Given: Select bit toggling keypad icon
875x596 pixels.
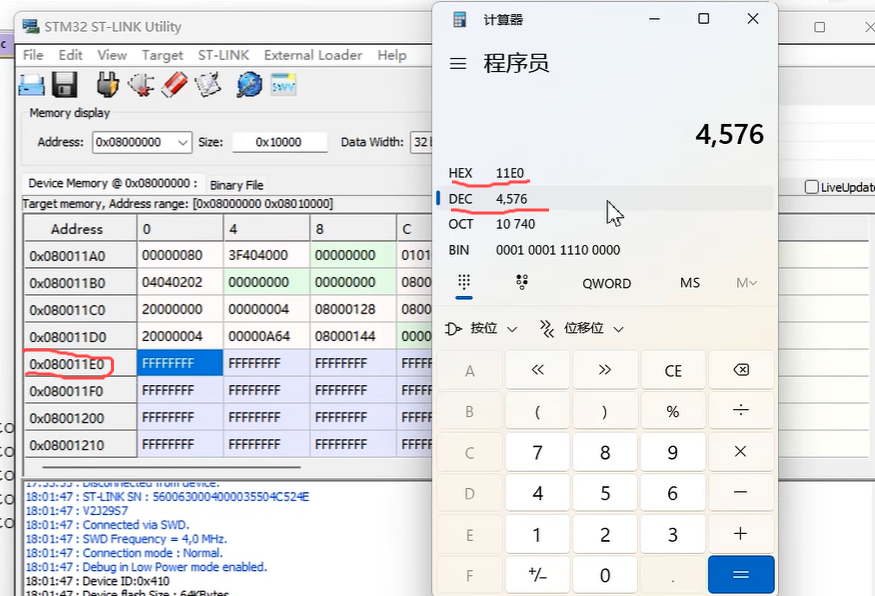Looking at the screenshot, I should point(522,282).
